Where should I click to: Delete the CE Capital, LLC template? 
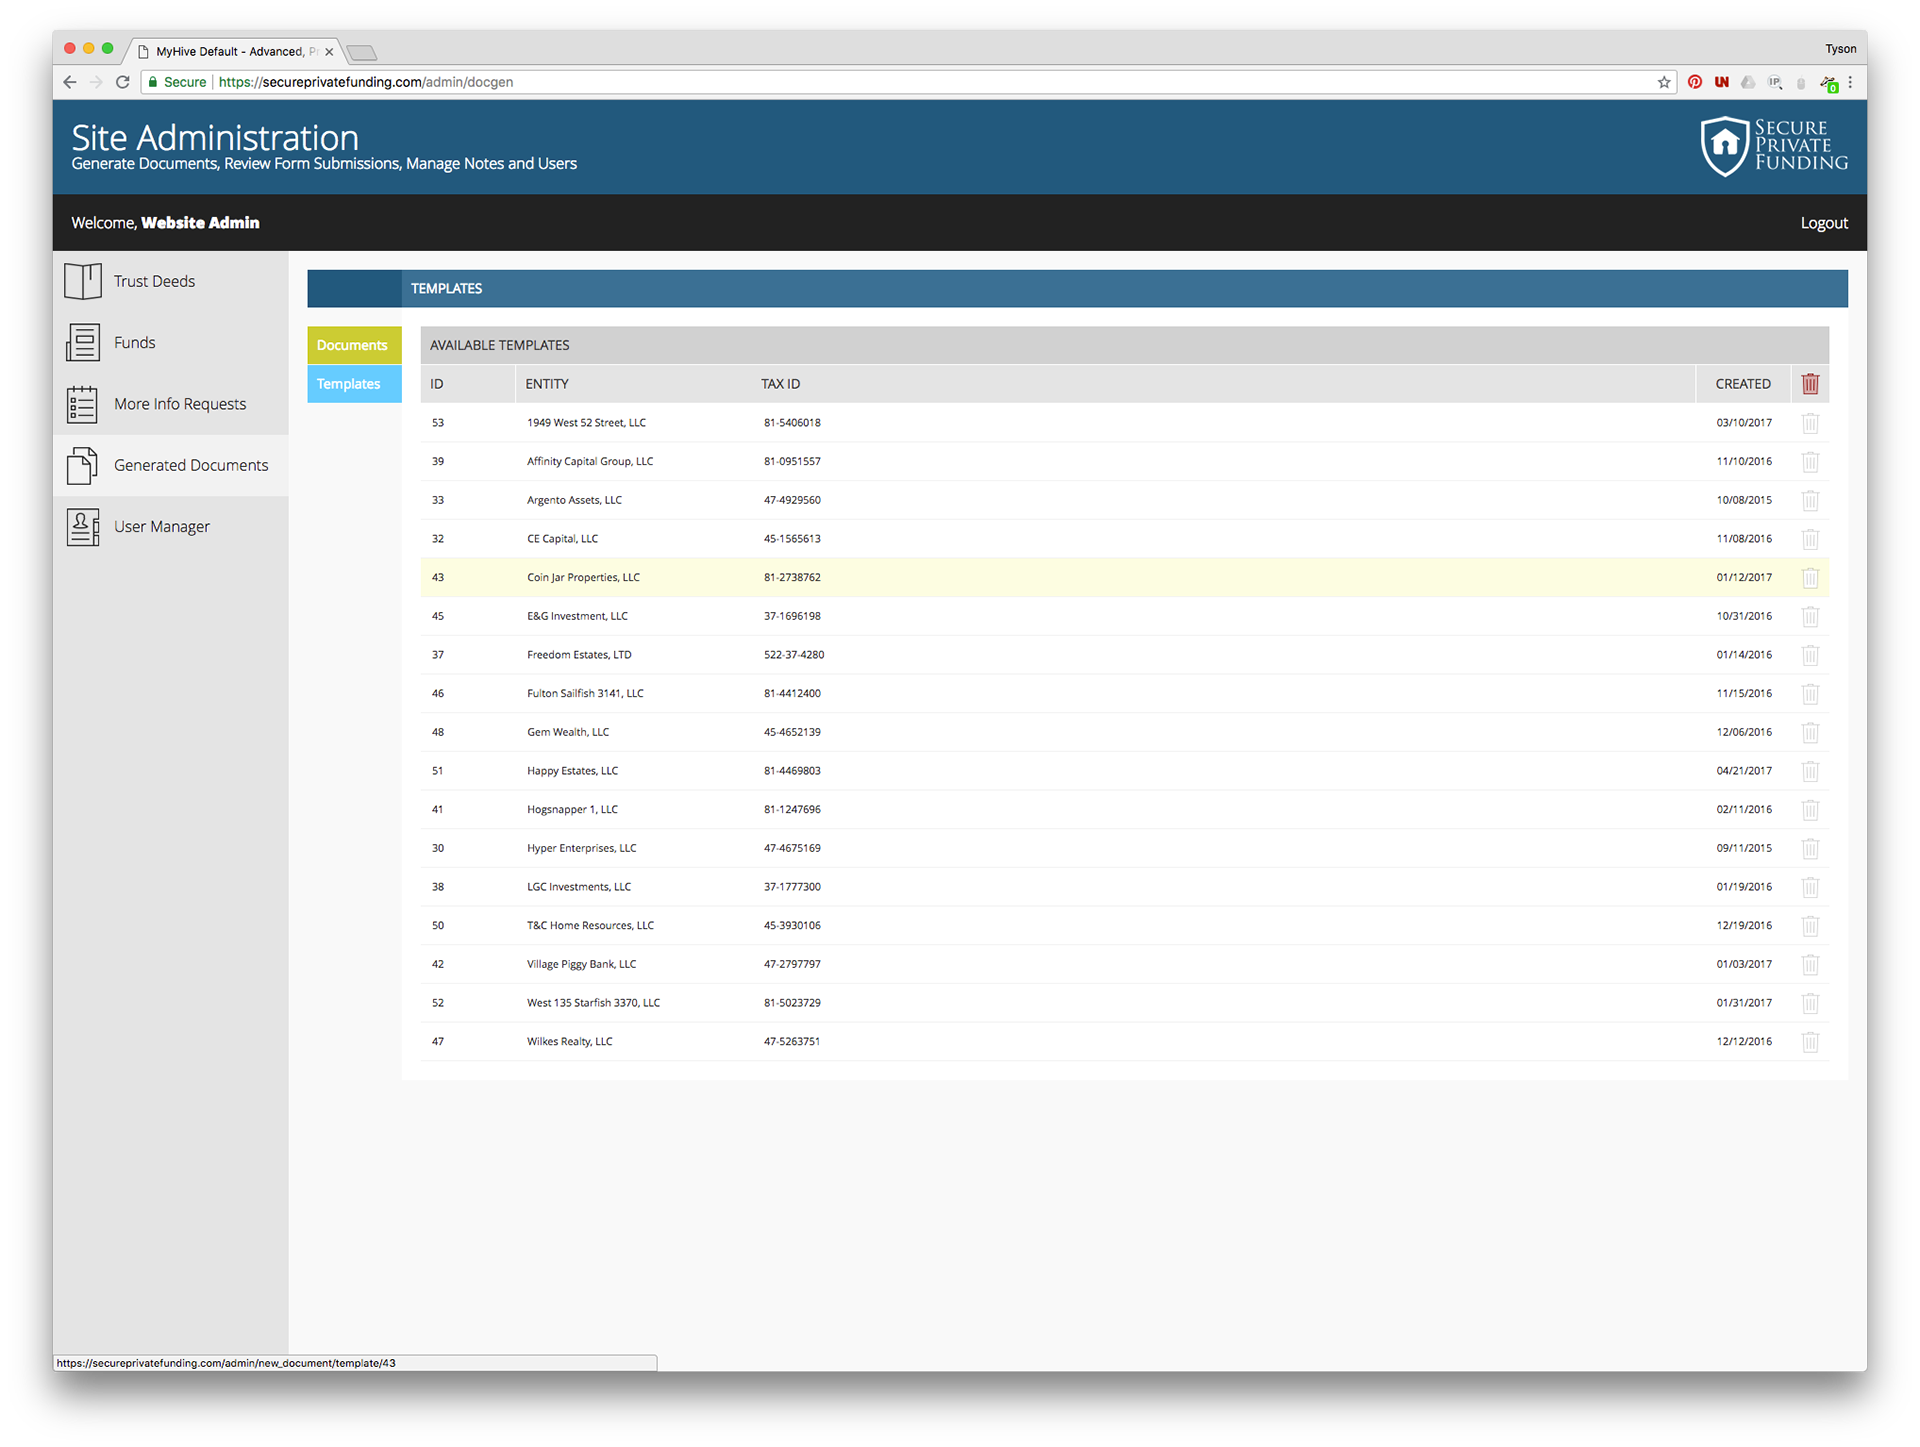point(1810,539)
